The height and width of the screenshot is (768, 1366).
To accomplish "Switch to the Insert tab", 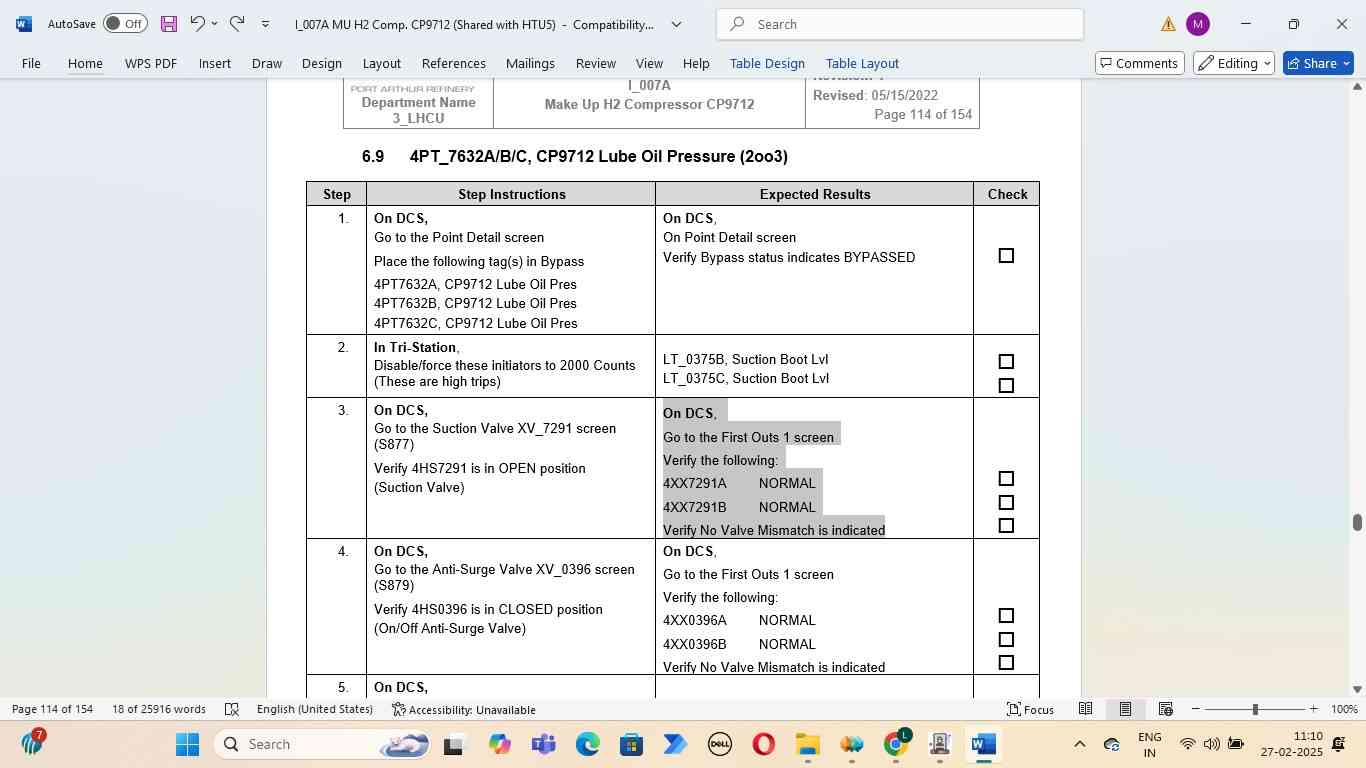I will point(215,63).
